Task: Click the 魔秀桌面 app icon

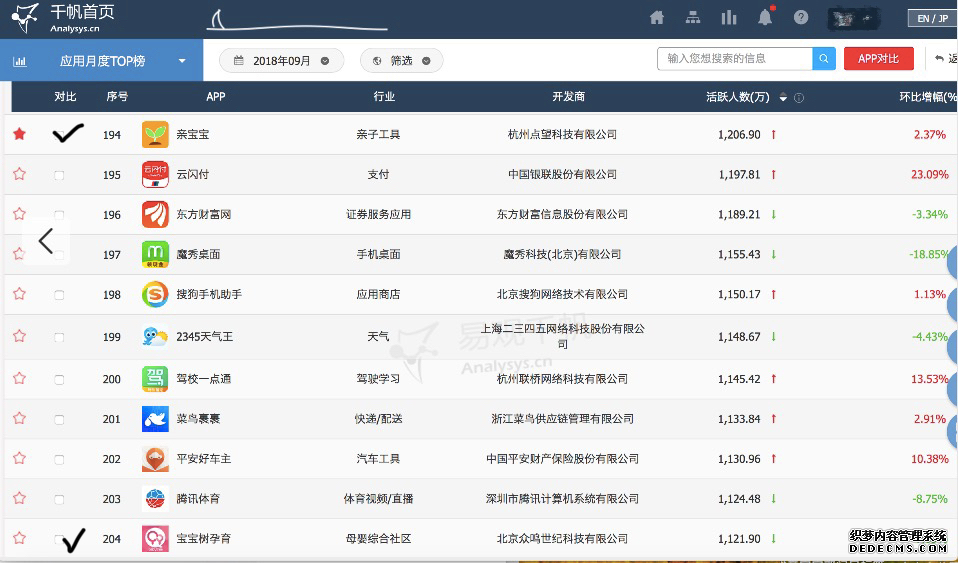Action: (x=155, y=254)
